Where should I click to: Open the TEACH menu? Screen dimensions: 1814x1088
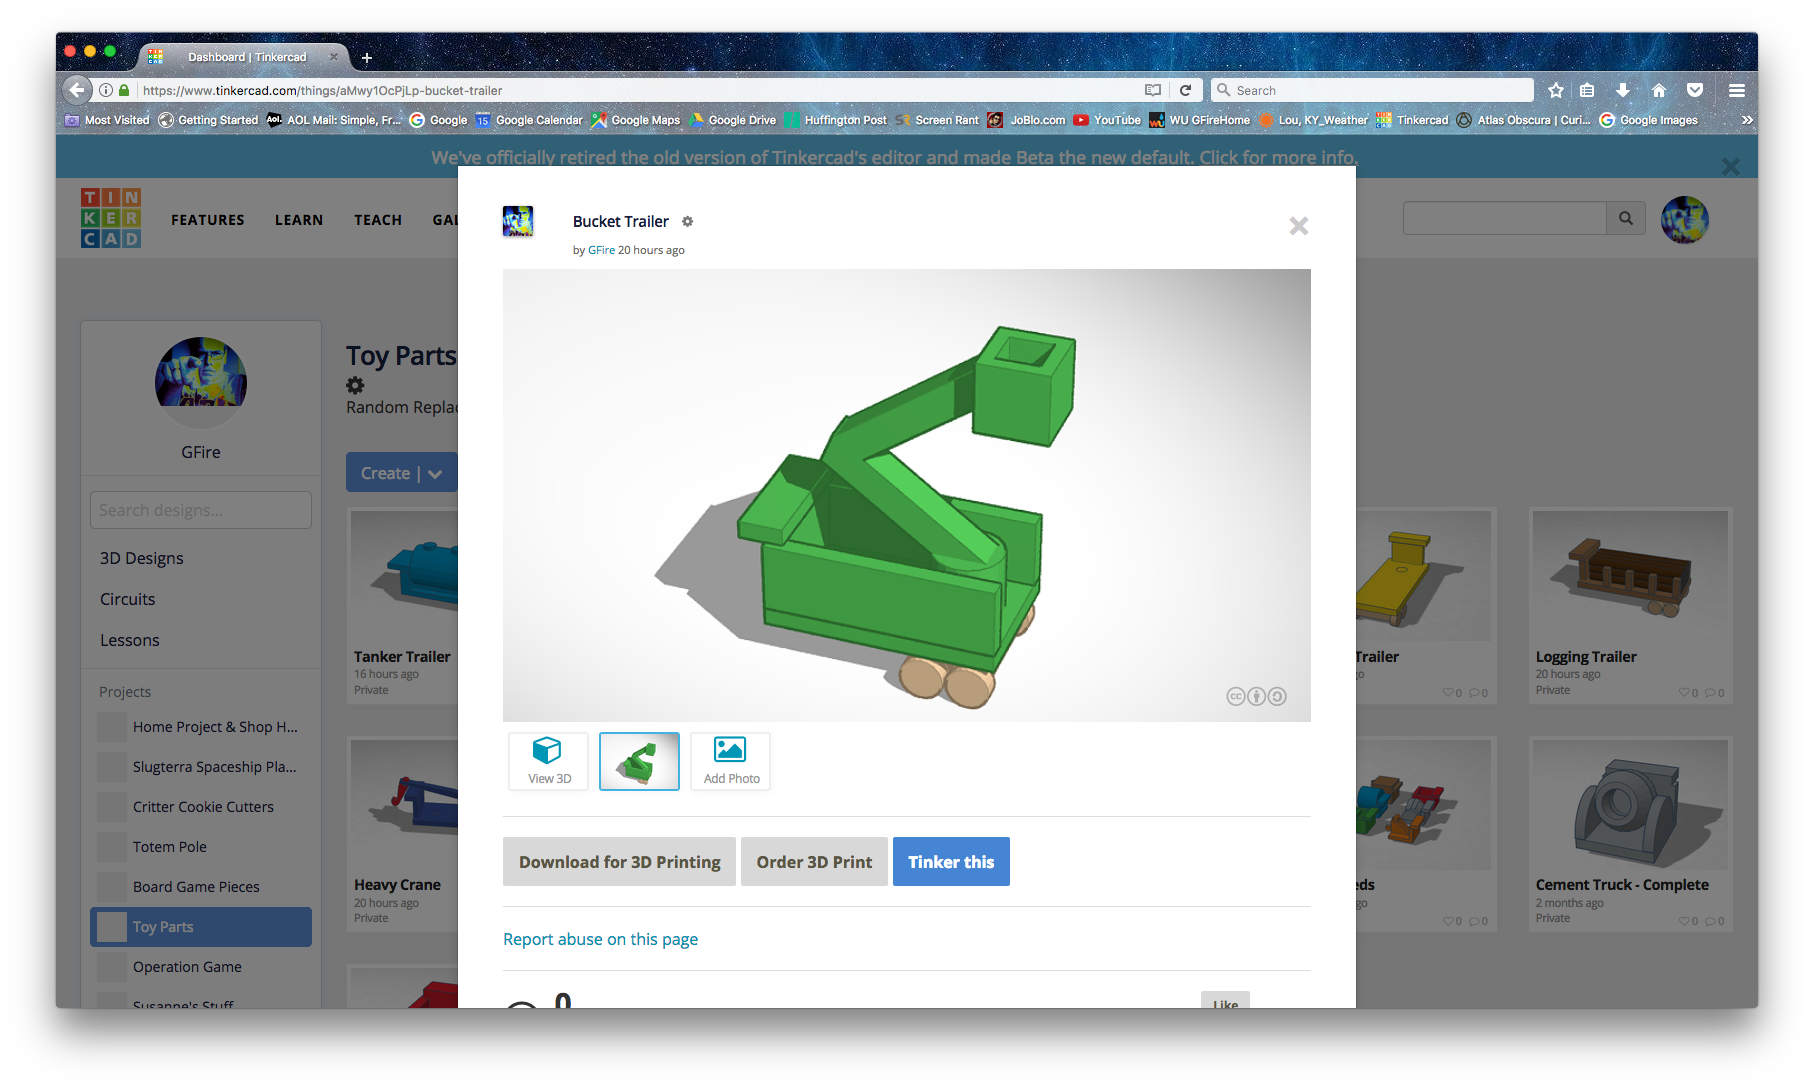(378, 220)
